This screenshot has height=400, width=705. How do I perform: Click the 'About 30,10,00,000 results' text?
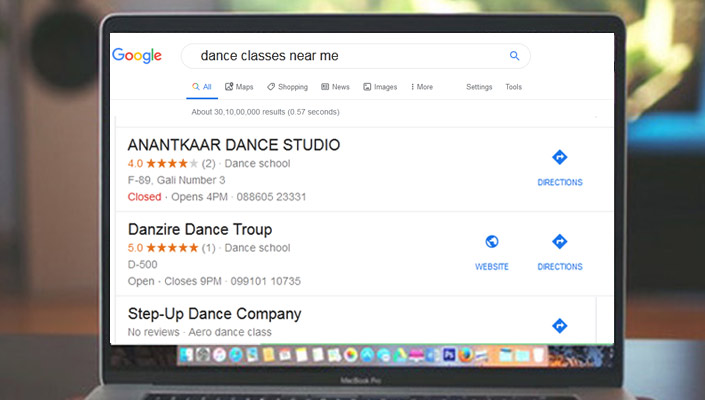coord(265,112)
